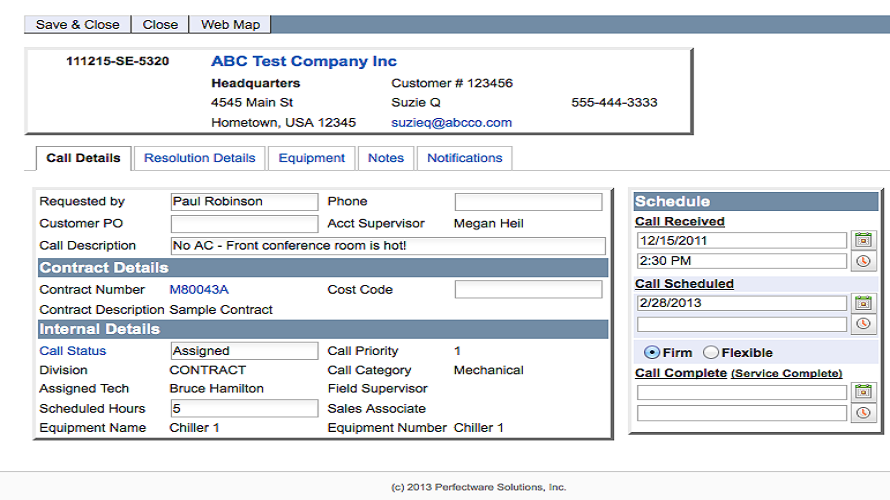Open calendar picker for Call Complete date

click(863, 392)
